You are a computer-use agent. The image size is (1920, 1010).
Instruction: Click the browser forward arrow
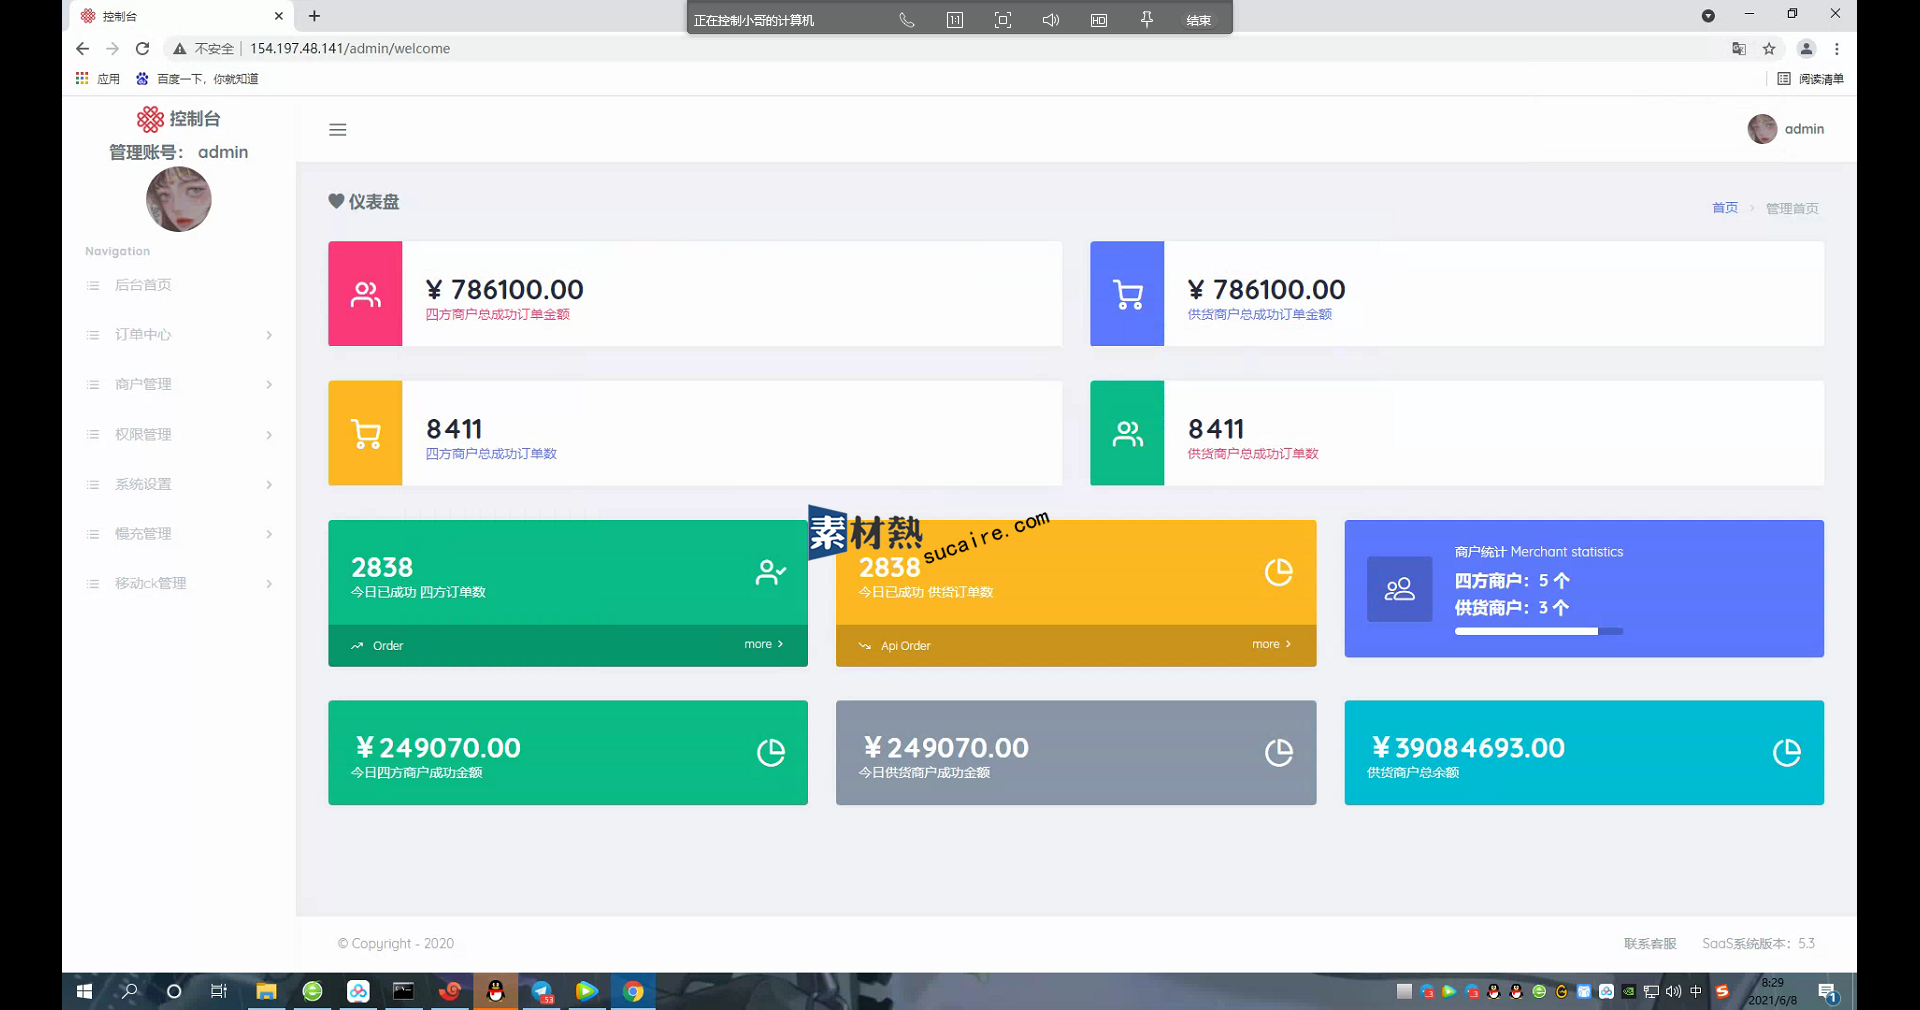(112, 48)
